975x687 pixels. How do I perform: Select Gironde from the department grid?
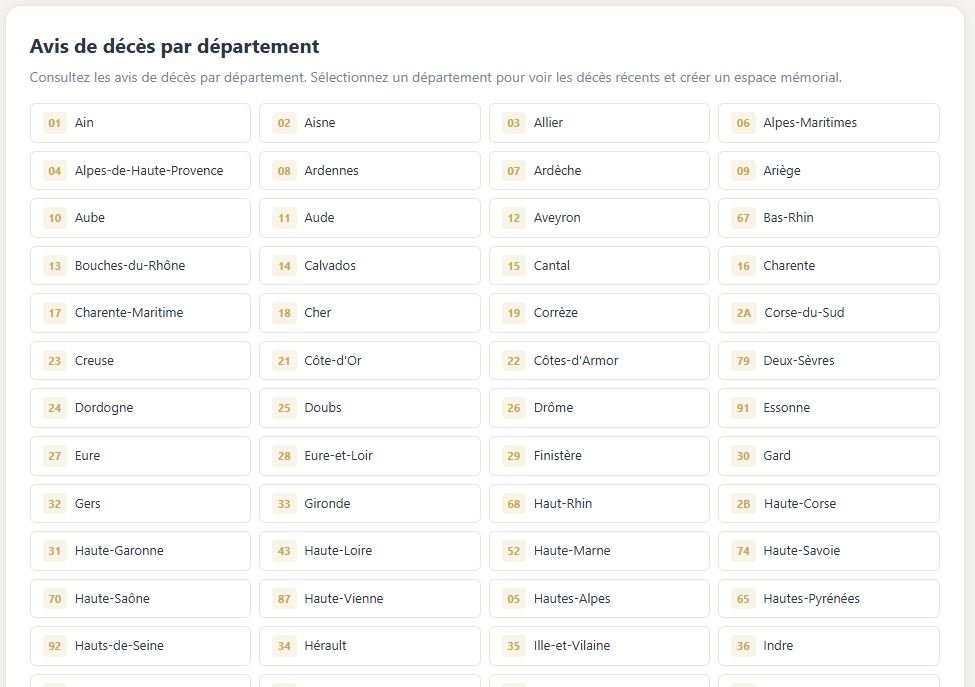[369, 503]
